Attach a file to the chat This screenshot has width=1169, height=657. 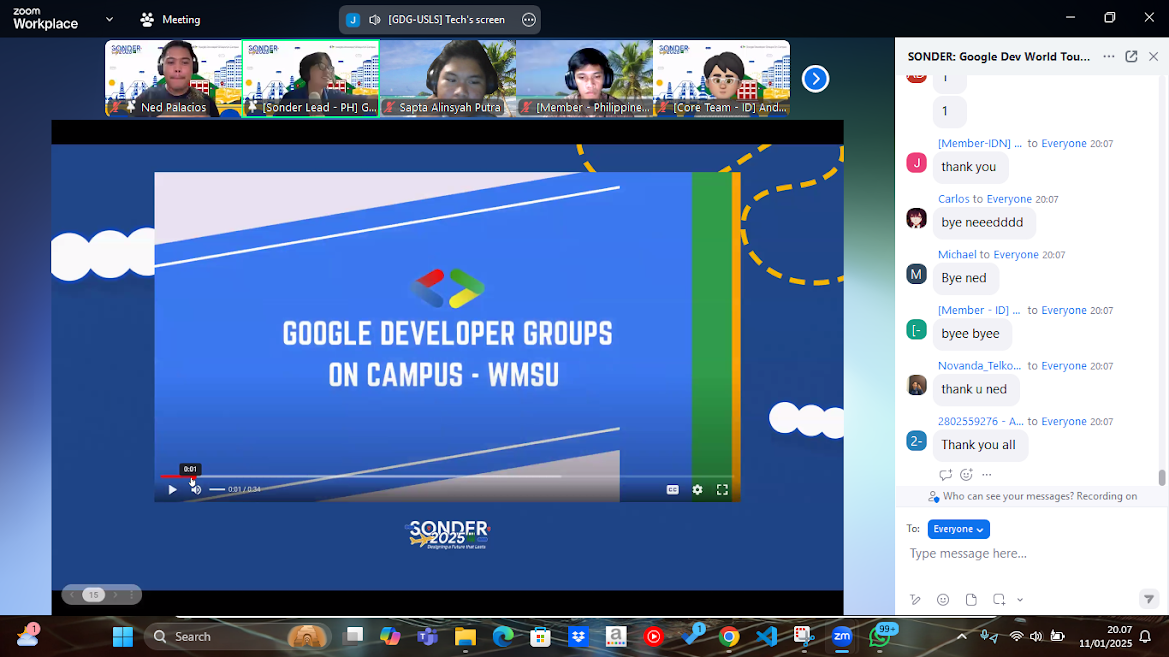pyautogui.click(x=971, y=600)
